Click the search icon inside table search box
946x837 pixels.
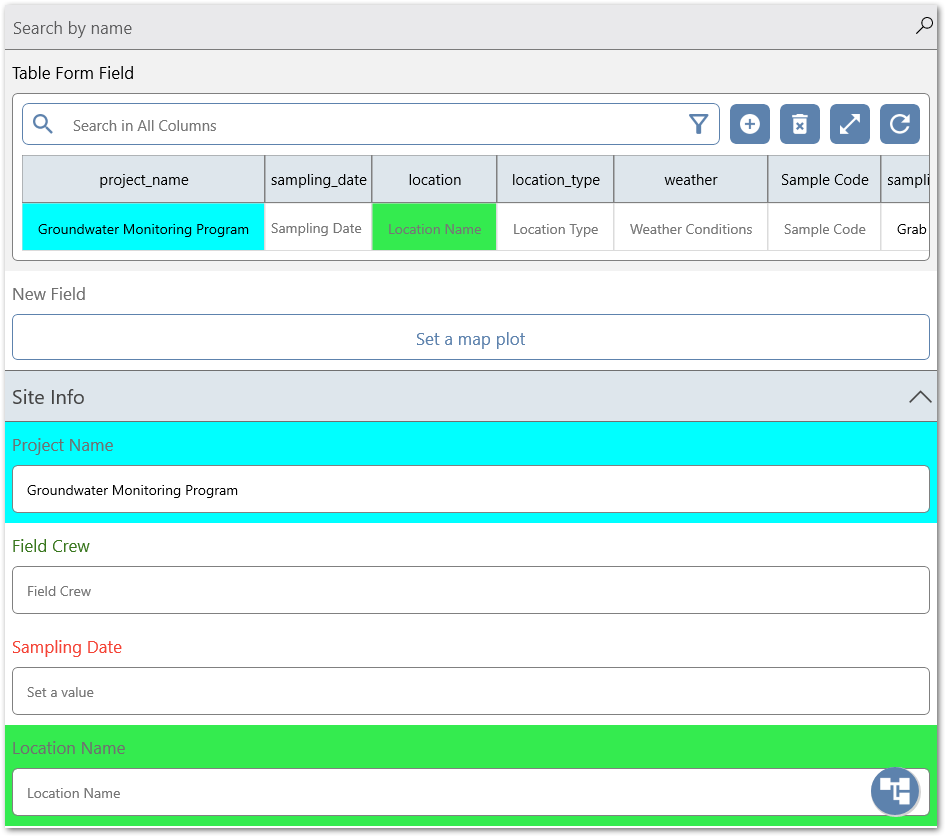pyautogui.click(x=43, y=124)
